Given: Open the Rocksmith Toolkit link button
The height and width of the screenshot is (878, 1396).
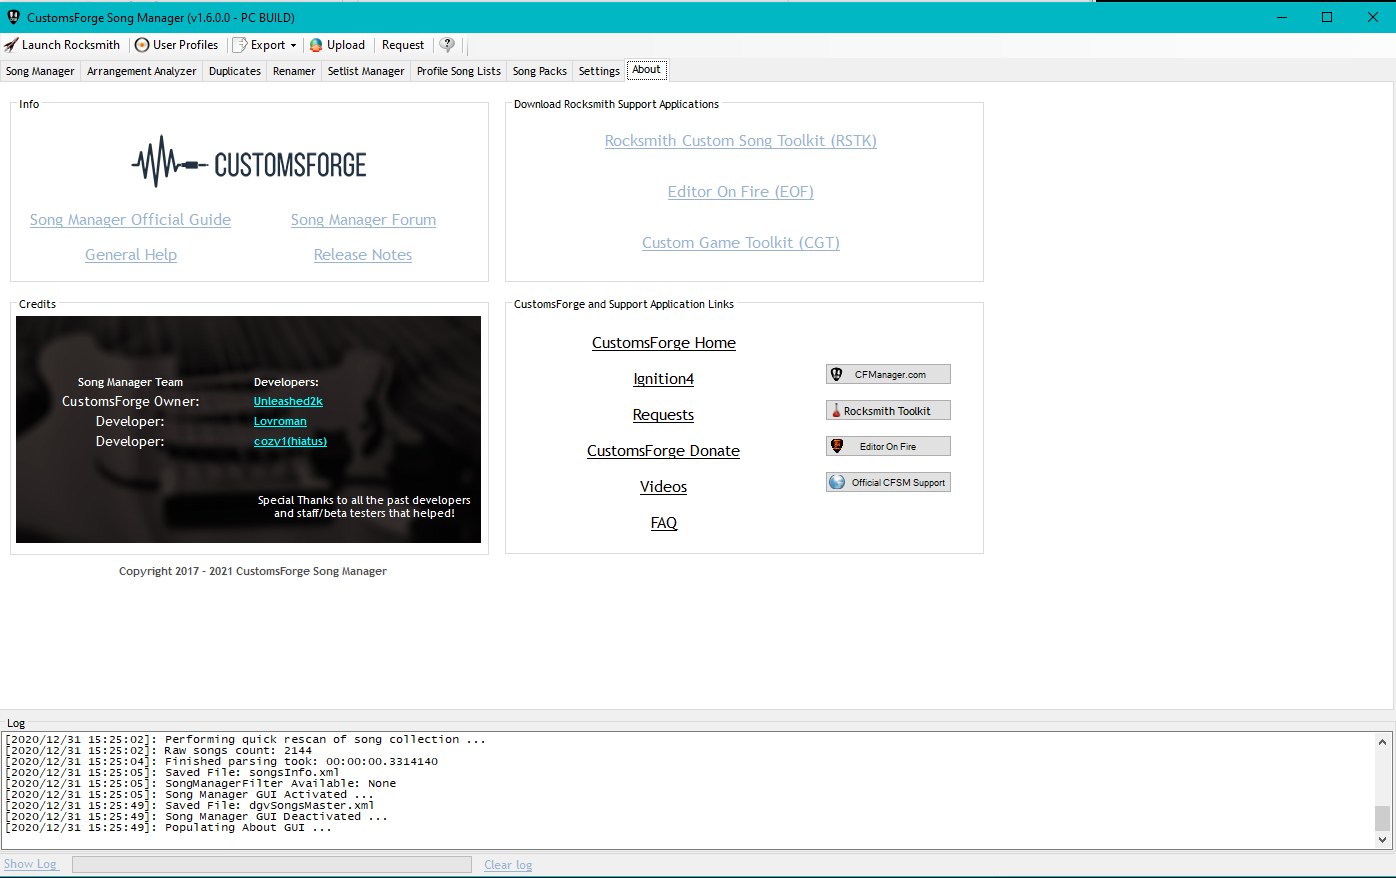Looking at the screenshot, I should coord(887,409).
